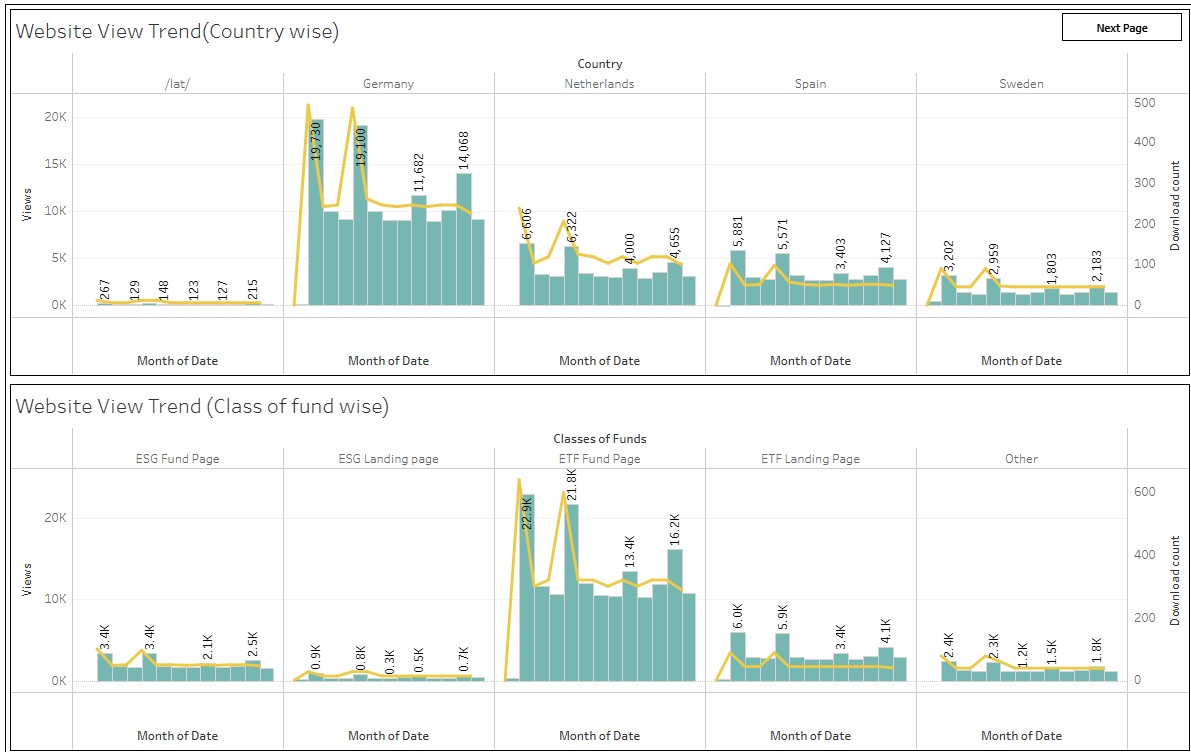The width and height of the screenshot is (1191, 752).
Task: Click the Website View Trend(Country wise) title
Action: [177, 32]
